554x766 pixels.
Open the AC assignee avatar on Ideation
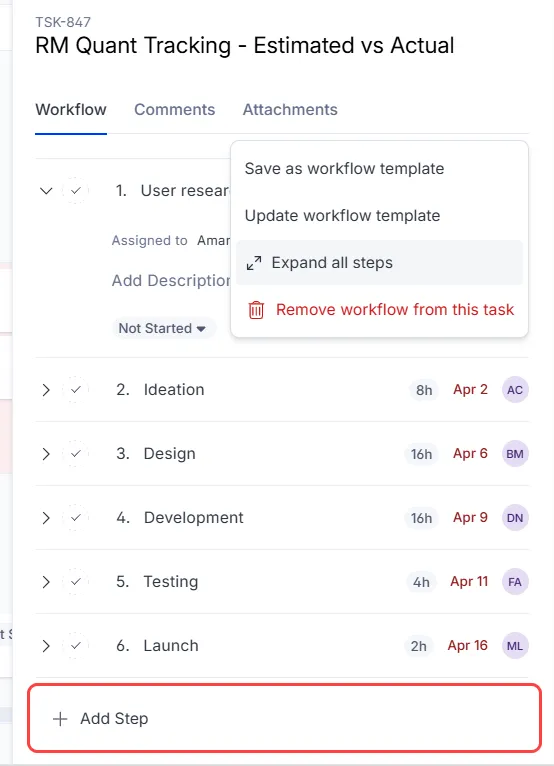click(515, 390)
